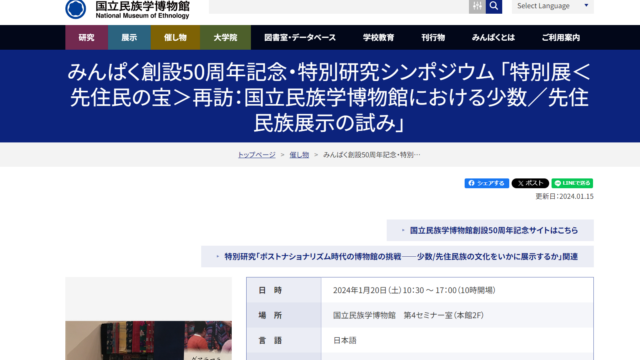Open the 特別研究 ポストナショナリズム related link
Viewport: 640px width, 360px height.
(x=398, y=256)
